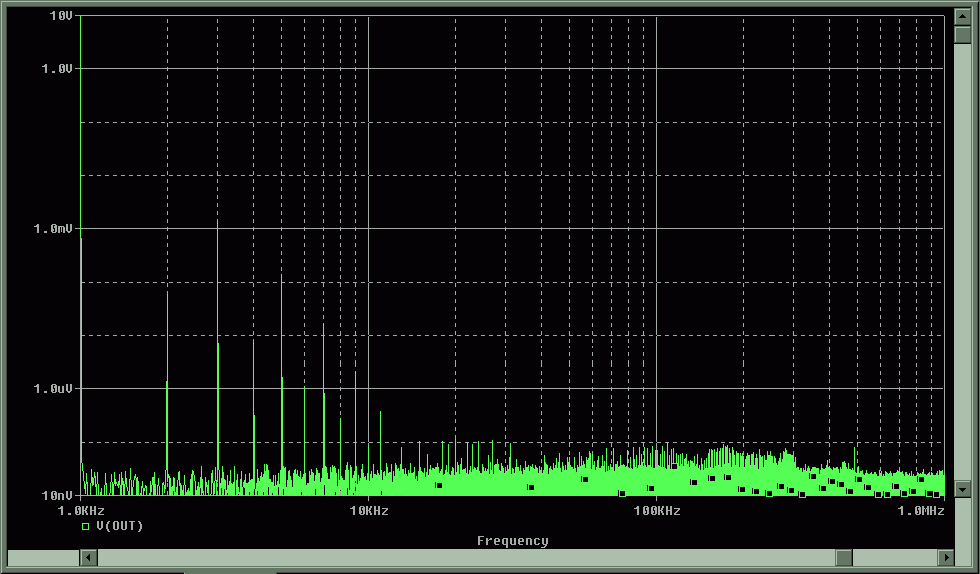Click the horizontal scrollbar right arrow
This screenshot has height=574, width=980.
[945, 557]
